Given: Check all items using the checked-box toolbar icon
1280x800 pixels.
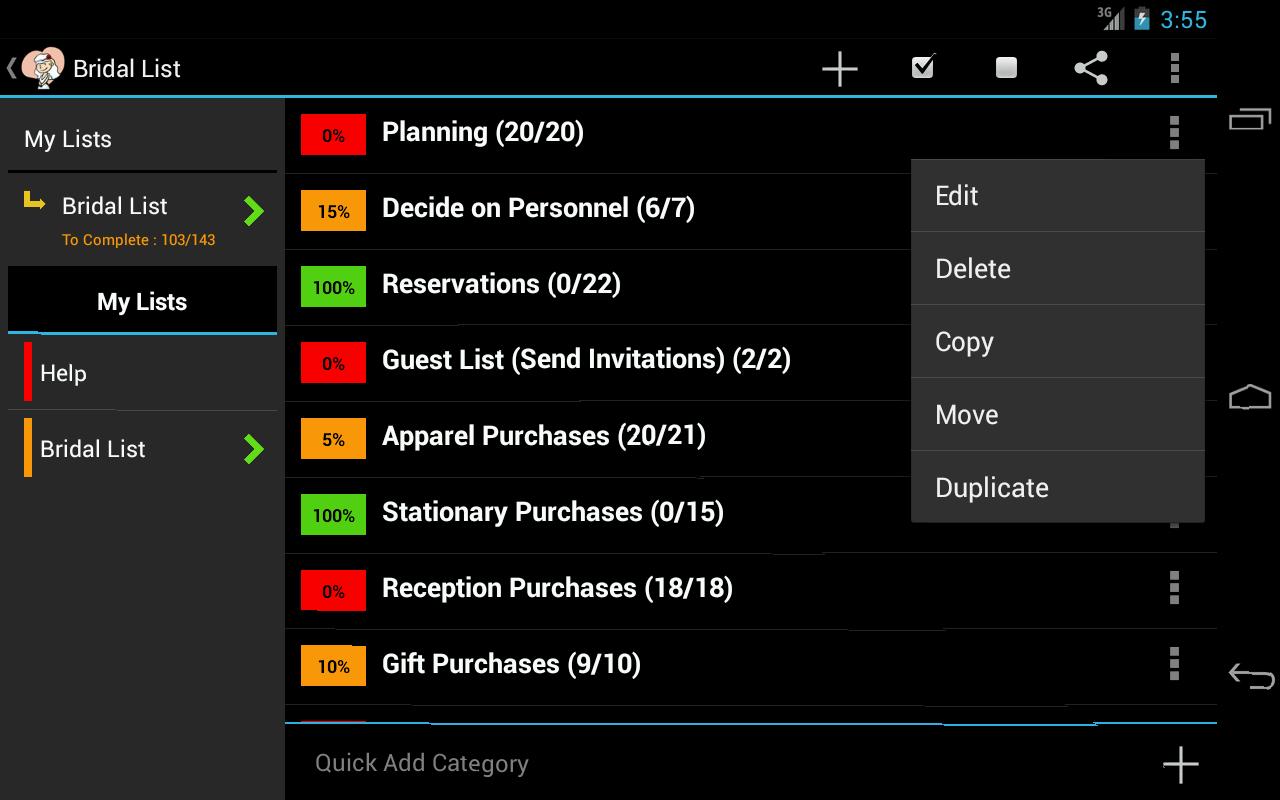Looking at the screenshot, I should click(923, 67).
